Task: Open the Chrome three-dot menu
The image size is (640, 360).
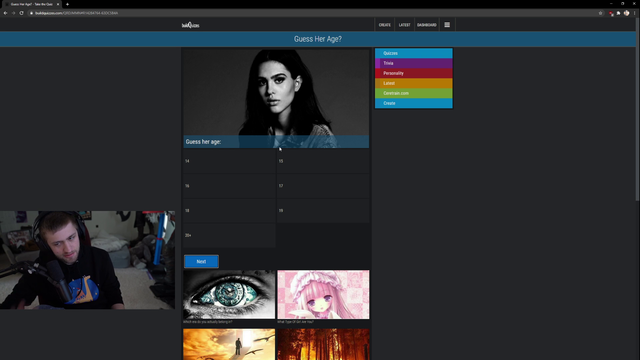Action: [x=634, y=13]
